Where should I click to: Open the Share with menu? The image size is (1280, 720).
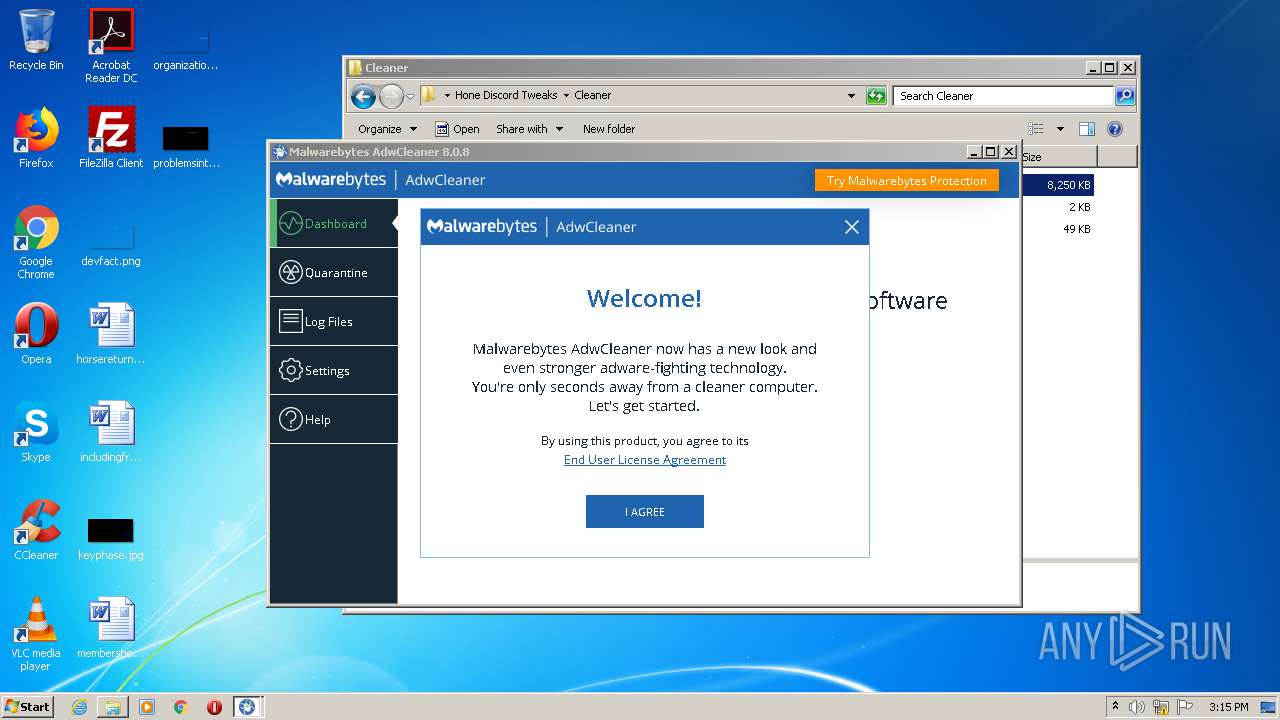pyautogui.click(x=529, y=129)
